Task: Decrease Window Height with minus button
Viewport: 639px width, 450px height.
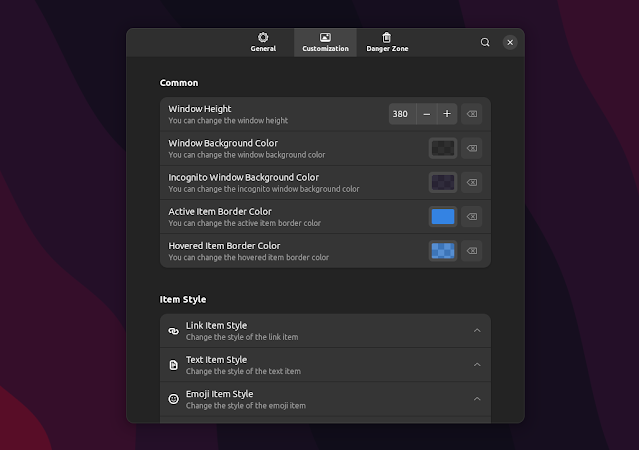Action: click(x=427, y=114)
